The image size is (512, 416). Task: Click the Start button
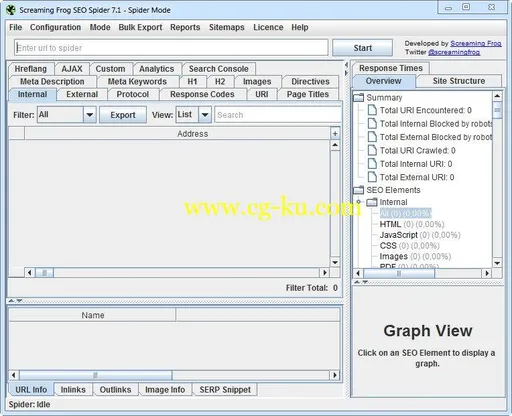pyautogui.click(x=363, y=48)
